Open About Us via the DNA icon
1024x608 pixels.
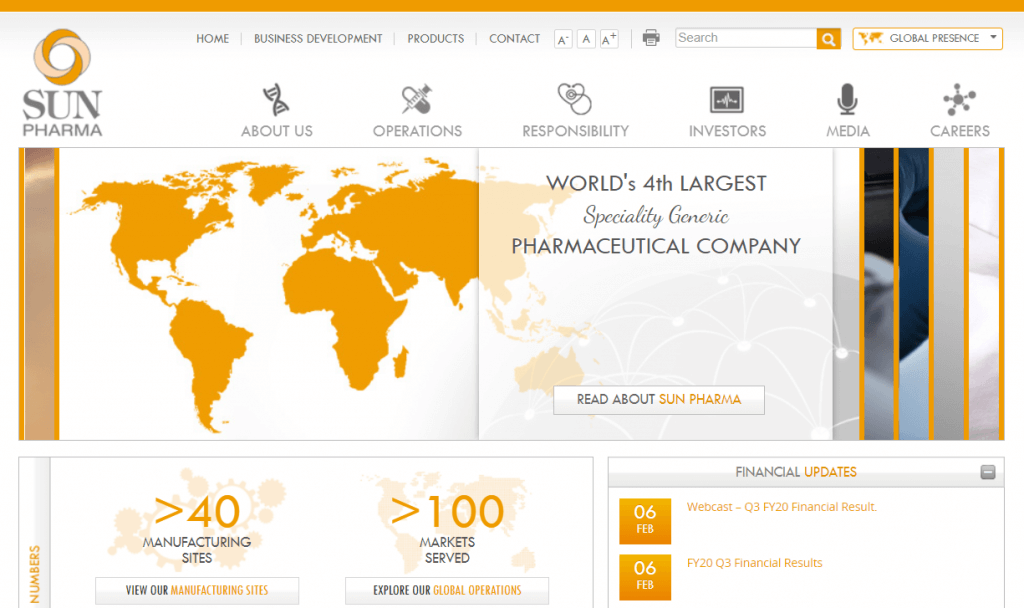[277, 100]
